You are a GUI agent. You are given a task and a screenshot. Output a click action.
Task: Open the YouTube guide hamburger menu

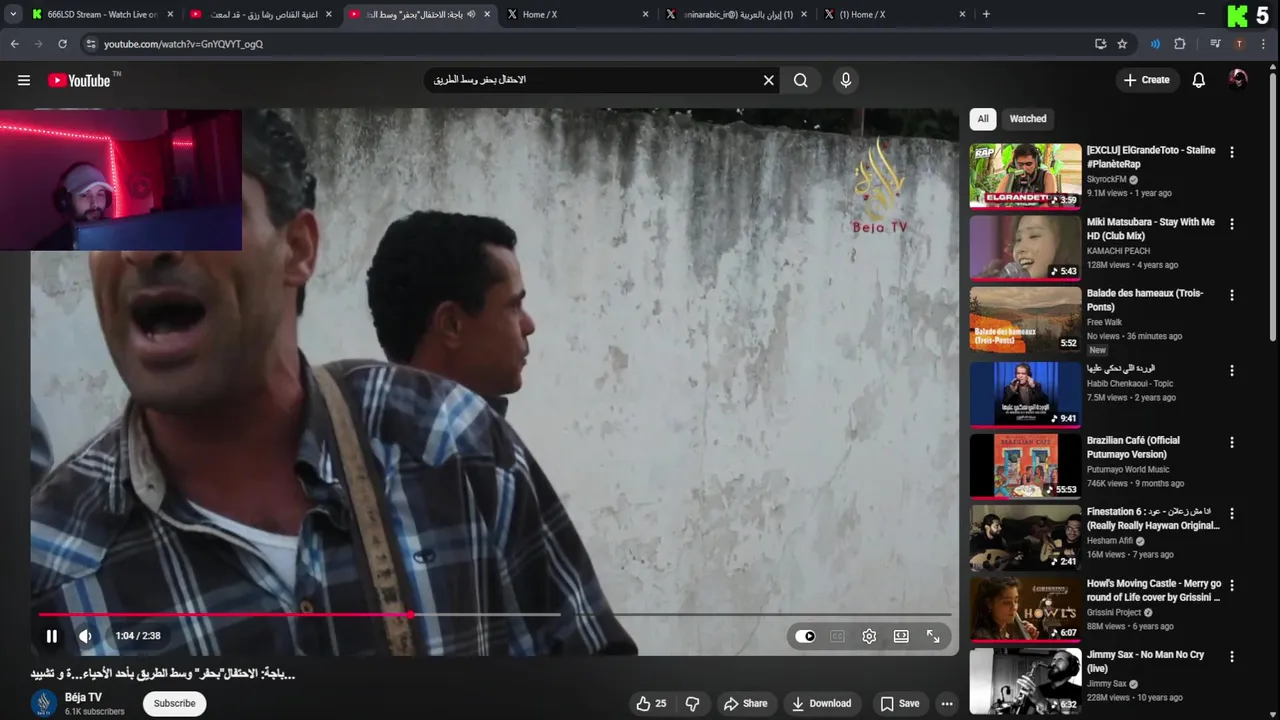[24, 80]
